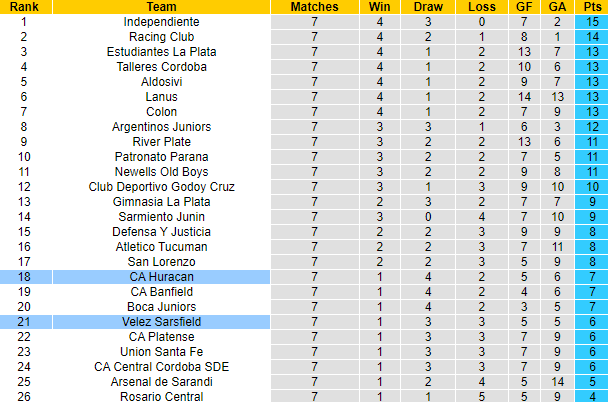Click the Team column header

pos(161,6)
